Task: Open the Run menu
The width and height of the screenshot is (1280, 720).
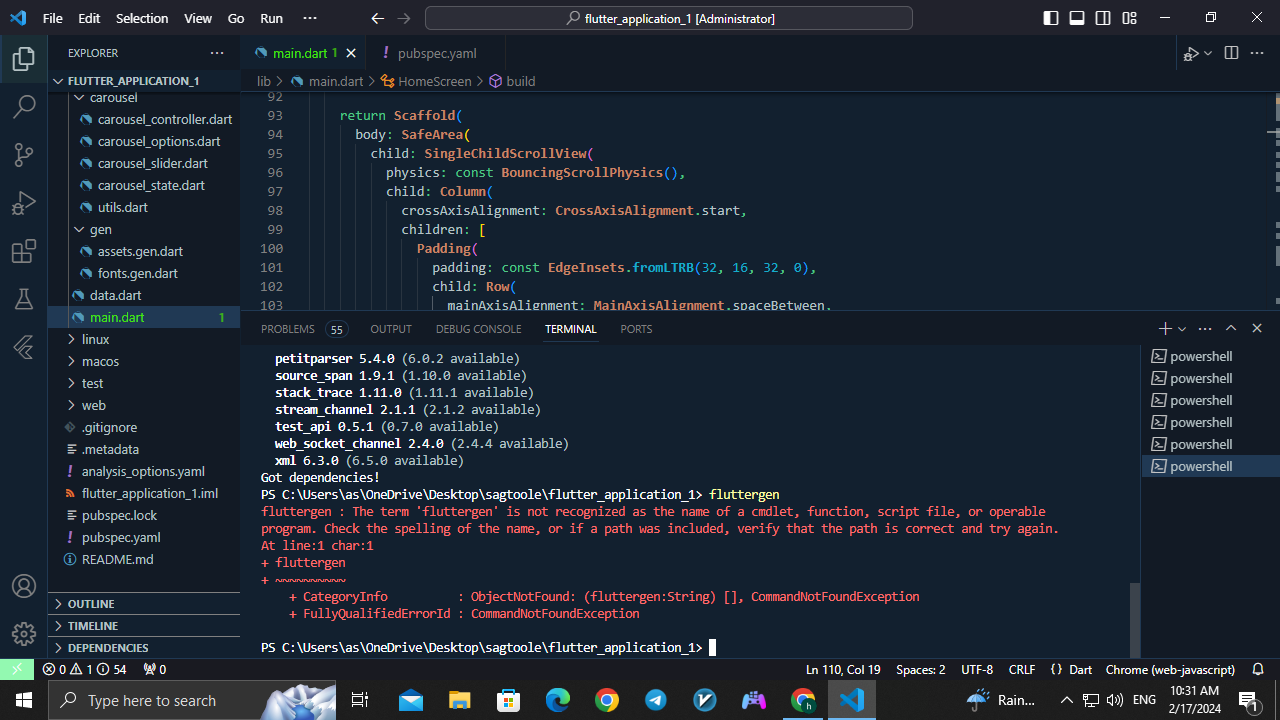Action: coord(271,18)
